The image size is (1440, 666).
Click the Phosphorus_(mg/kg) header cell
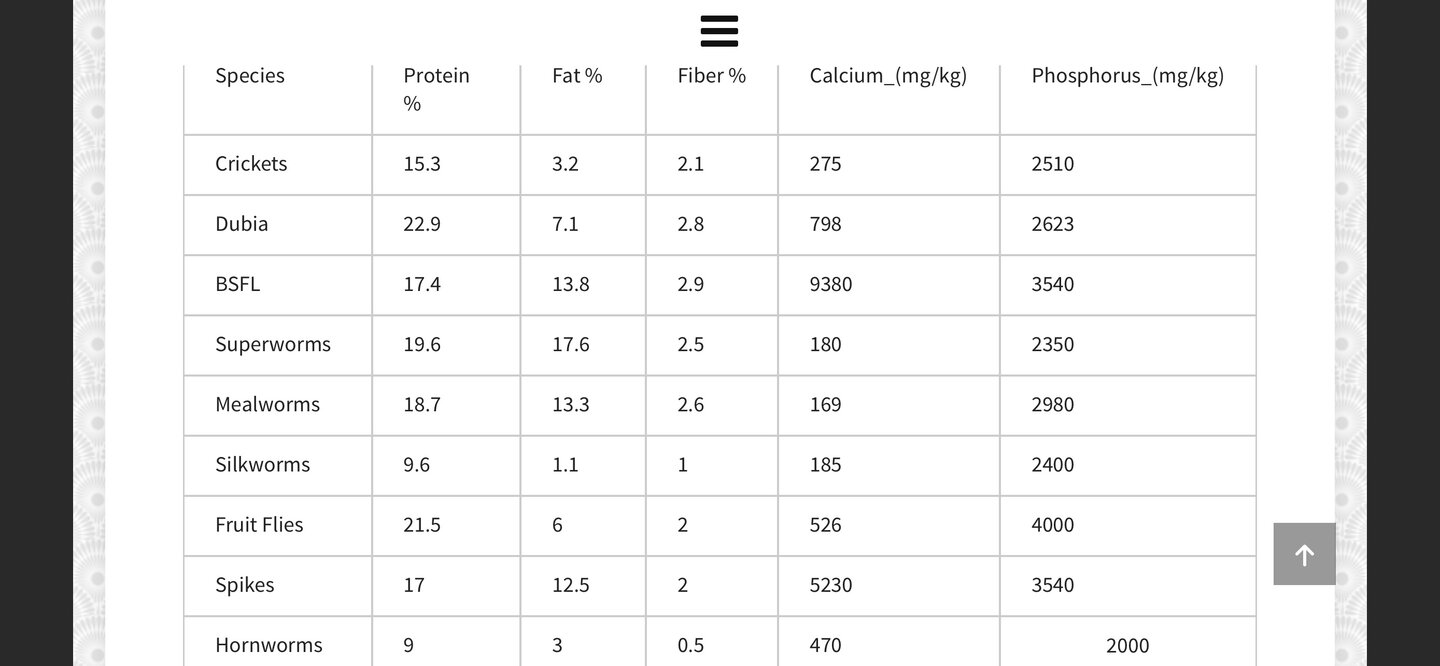(x=1127, y=76)
